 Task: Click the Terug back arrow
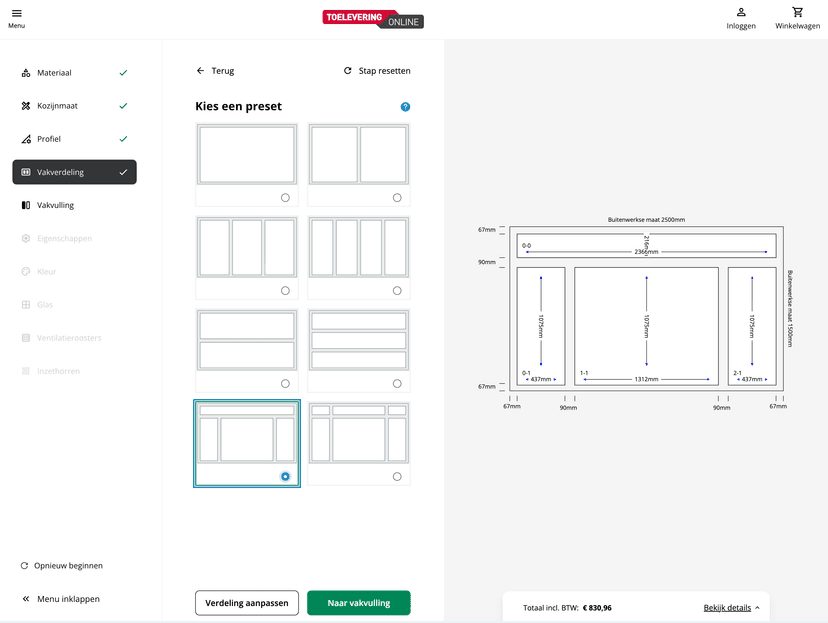[x=200, y=71]
